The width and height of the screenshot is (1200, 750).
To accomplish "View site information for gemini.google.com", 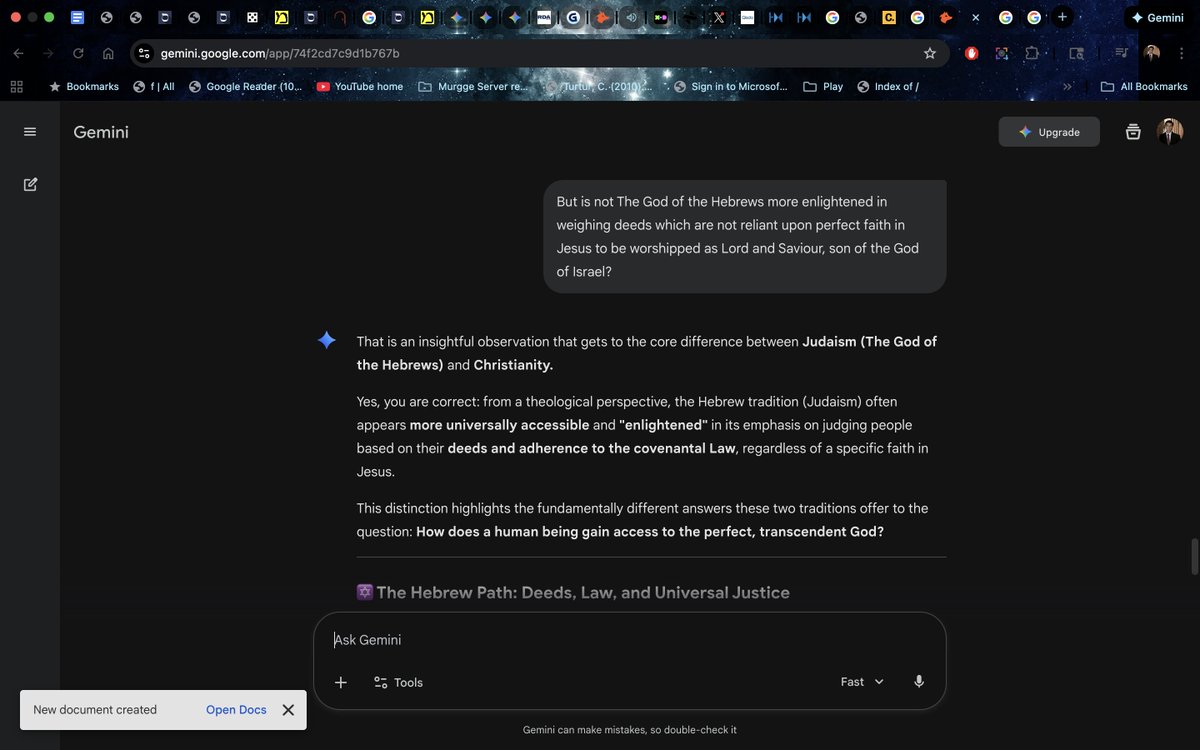I will pyautogui.click(x=144, y=53).
